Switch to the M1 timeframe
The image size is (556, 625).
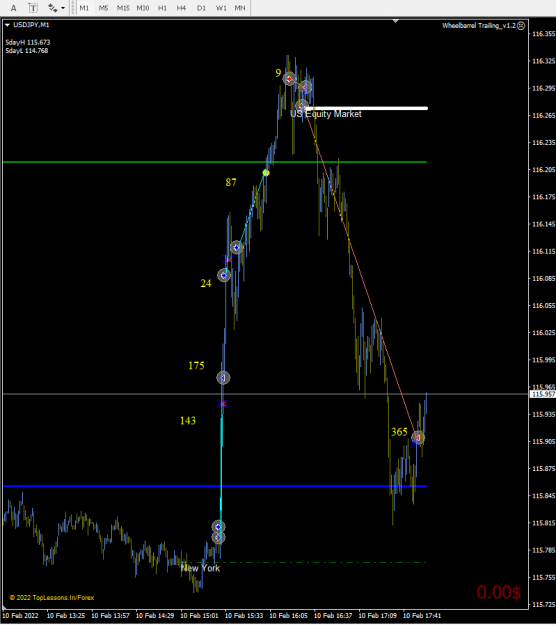(x=84, y=8)
